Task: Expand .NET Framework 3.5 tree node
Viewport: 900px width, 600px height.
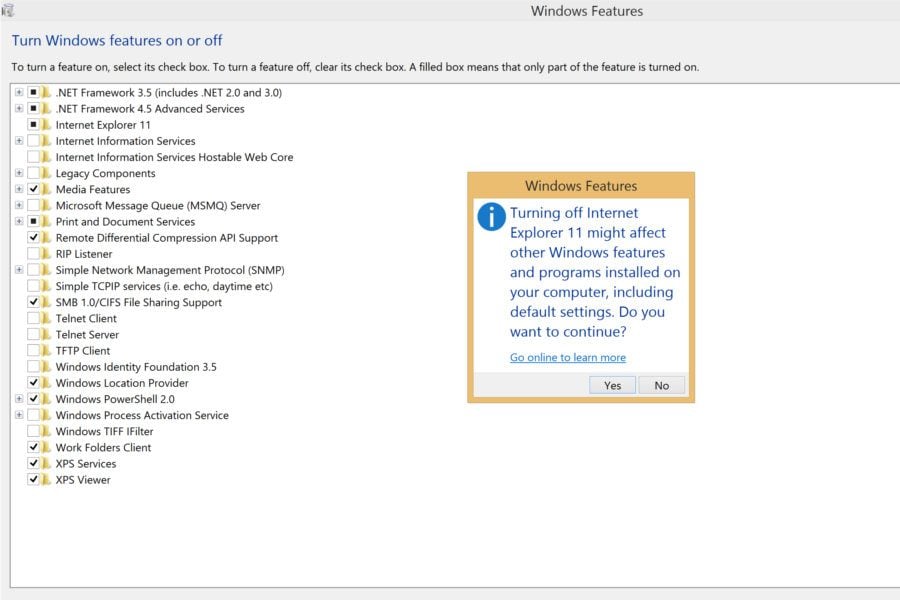Action: click(x=19, y=92)
